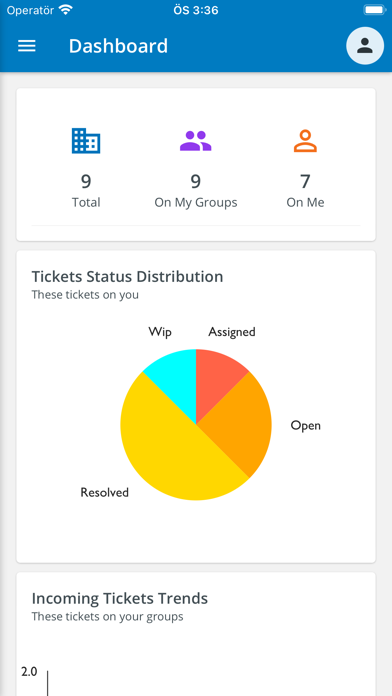This screenshot has width=392, height=696.
Task: Tap the orange On Me person icon
Action: click(x=305, y=141)
